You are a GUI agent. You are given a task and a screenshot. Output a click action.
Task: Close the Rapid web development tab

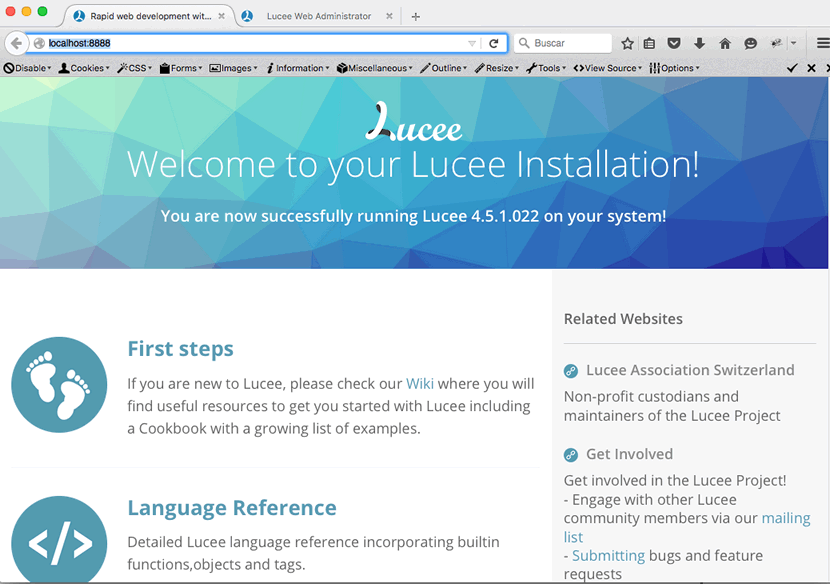click(x=222, y=16)
